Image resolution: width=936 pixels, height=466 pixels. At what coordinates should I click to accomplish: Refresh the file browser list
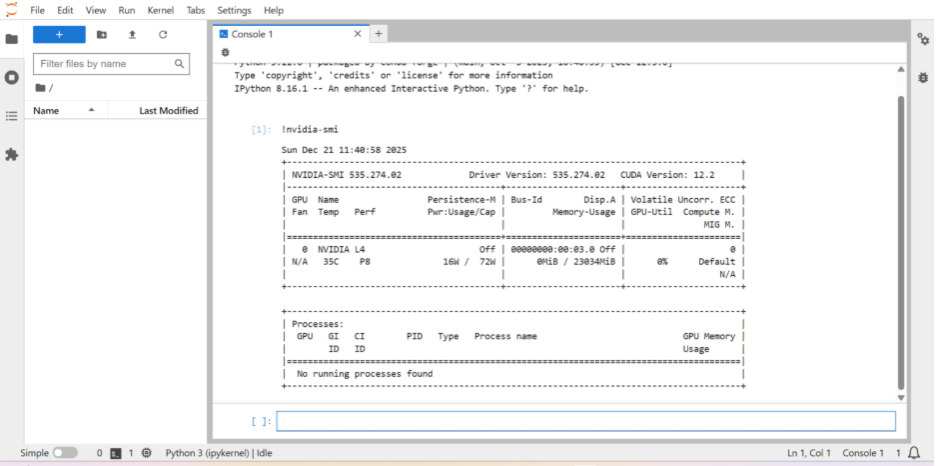163,35
